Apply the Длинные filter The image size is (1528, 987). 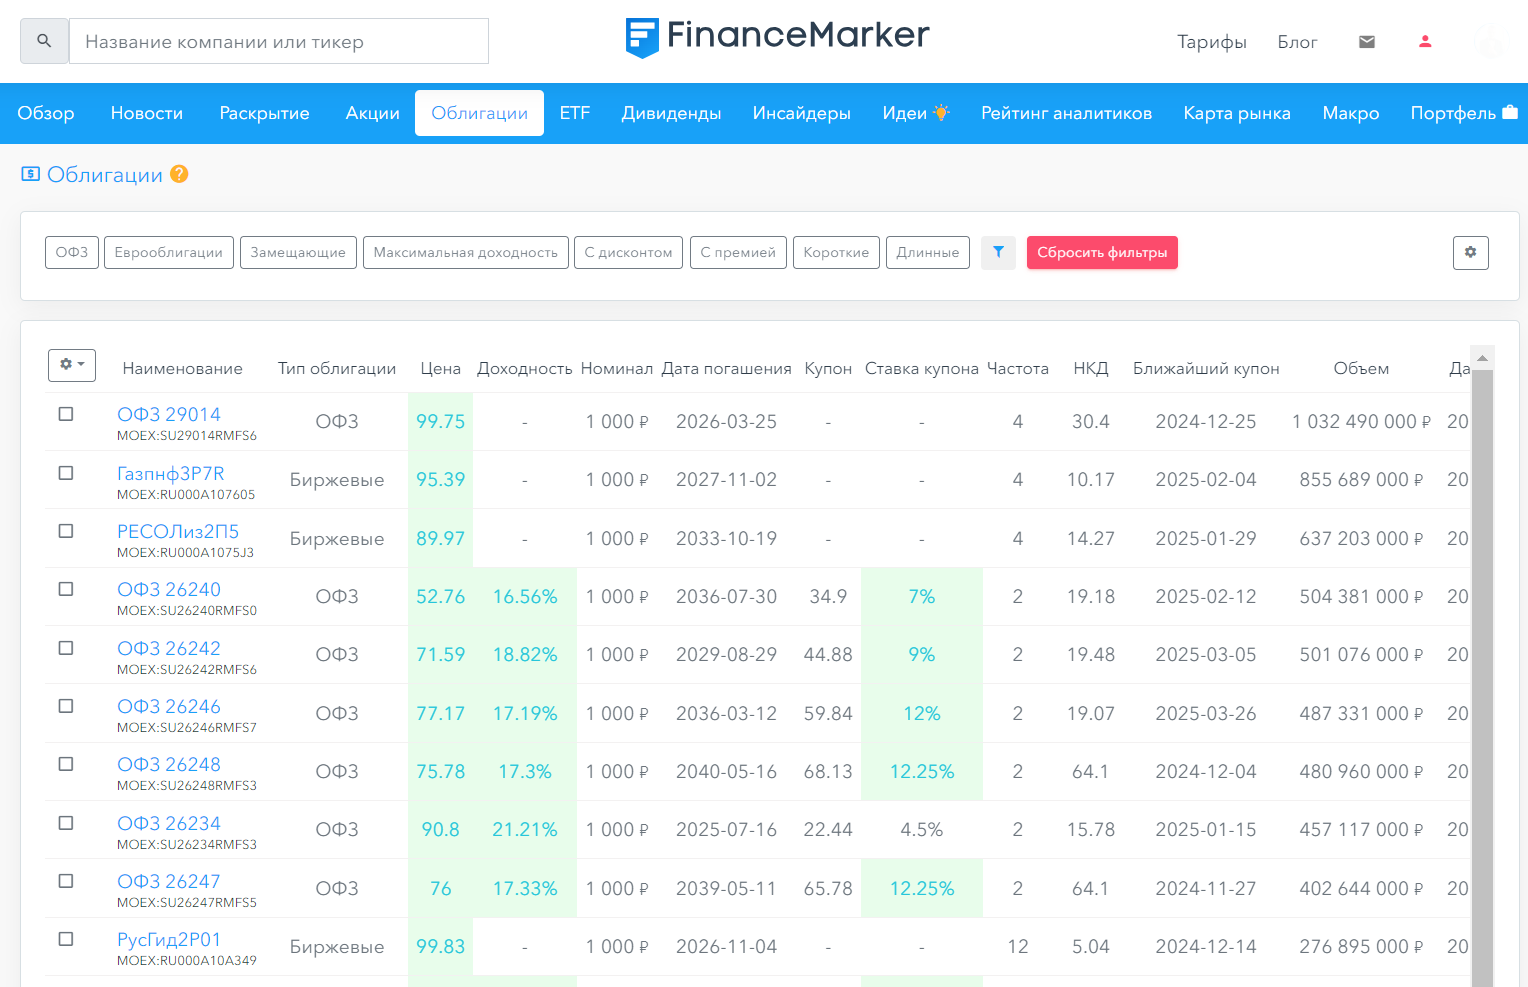tap(928, 253)
